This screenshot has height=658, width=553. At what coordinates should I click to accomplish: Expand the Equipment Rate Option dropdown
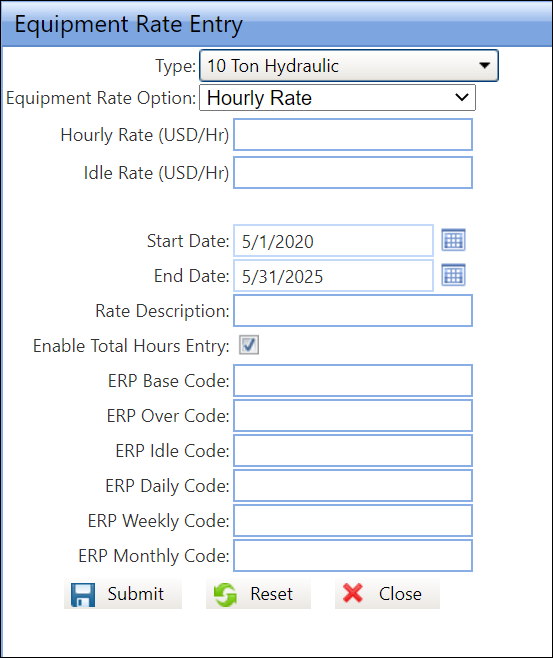point(337,98)
